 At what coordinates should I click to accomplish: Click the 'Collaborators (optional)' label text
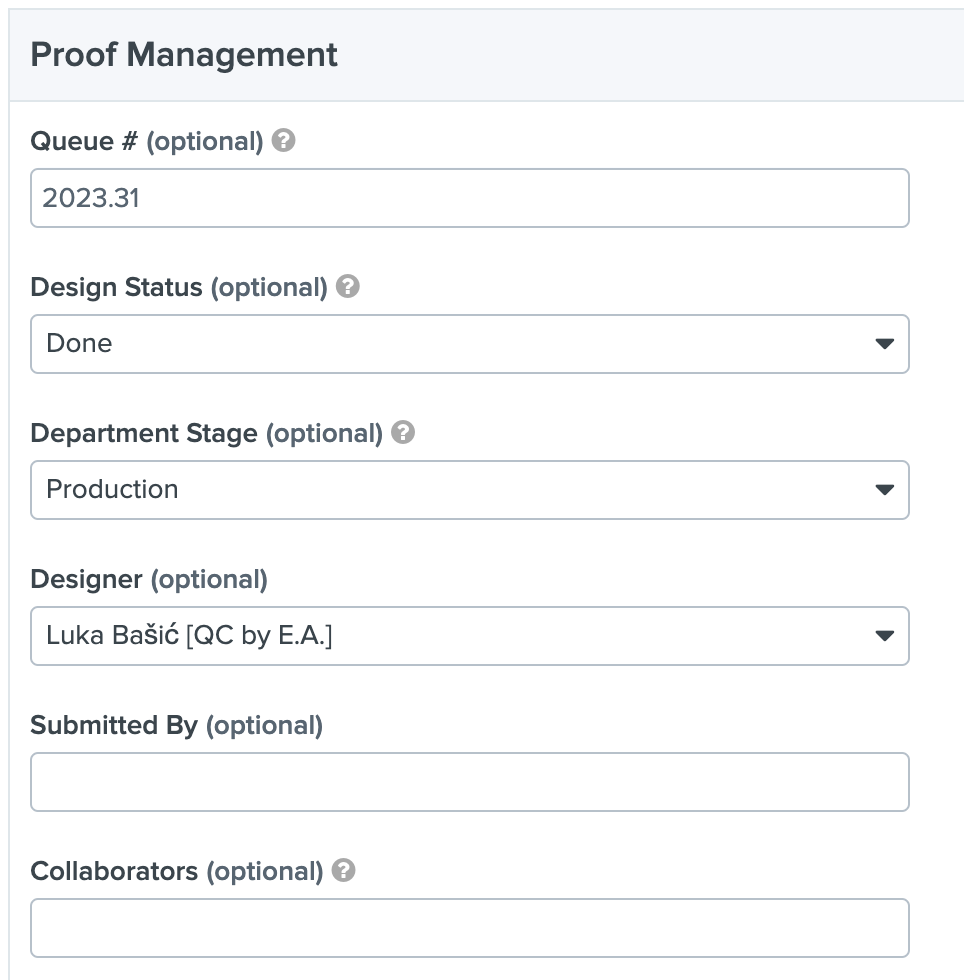click(176, 871)
